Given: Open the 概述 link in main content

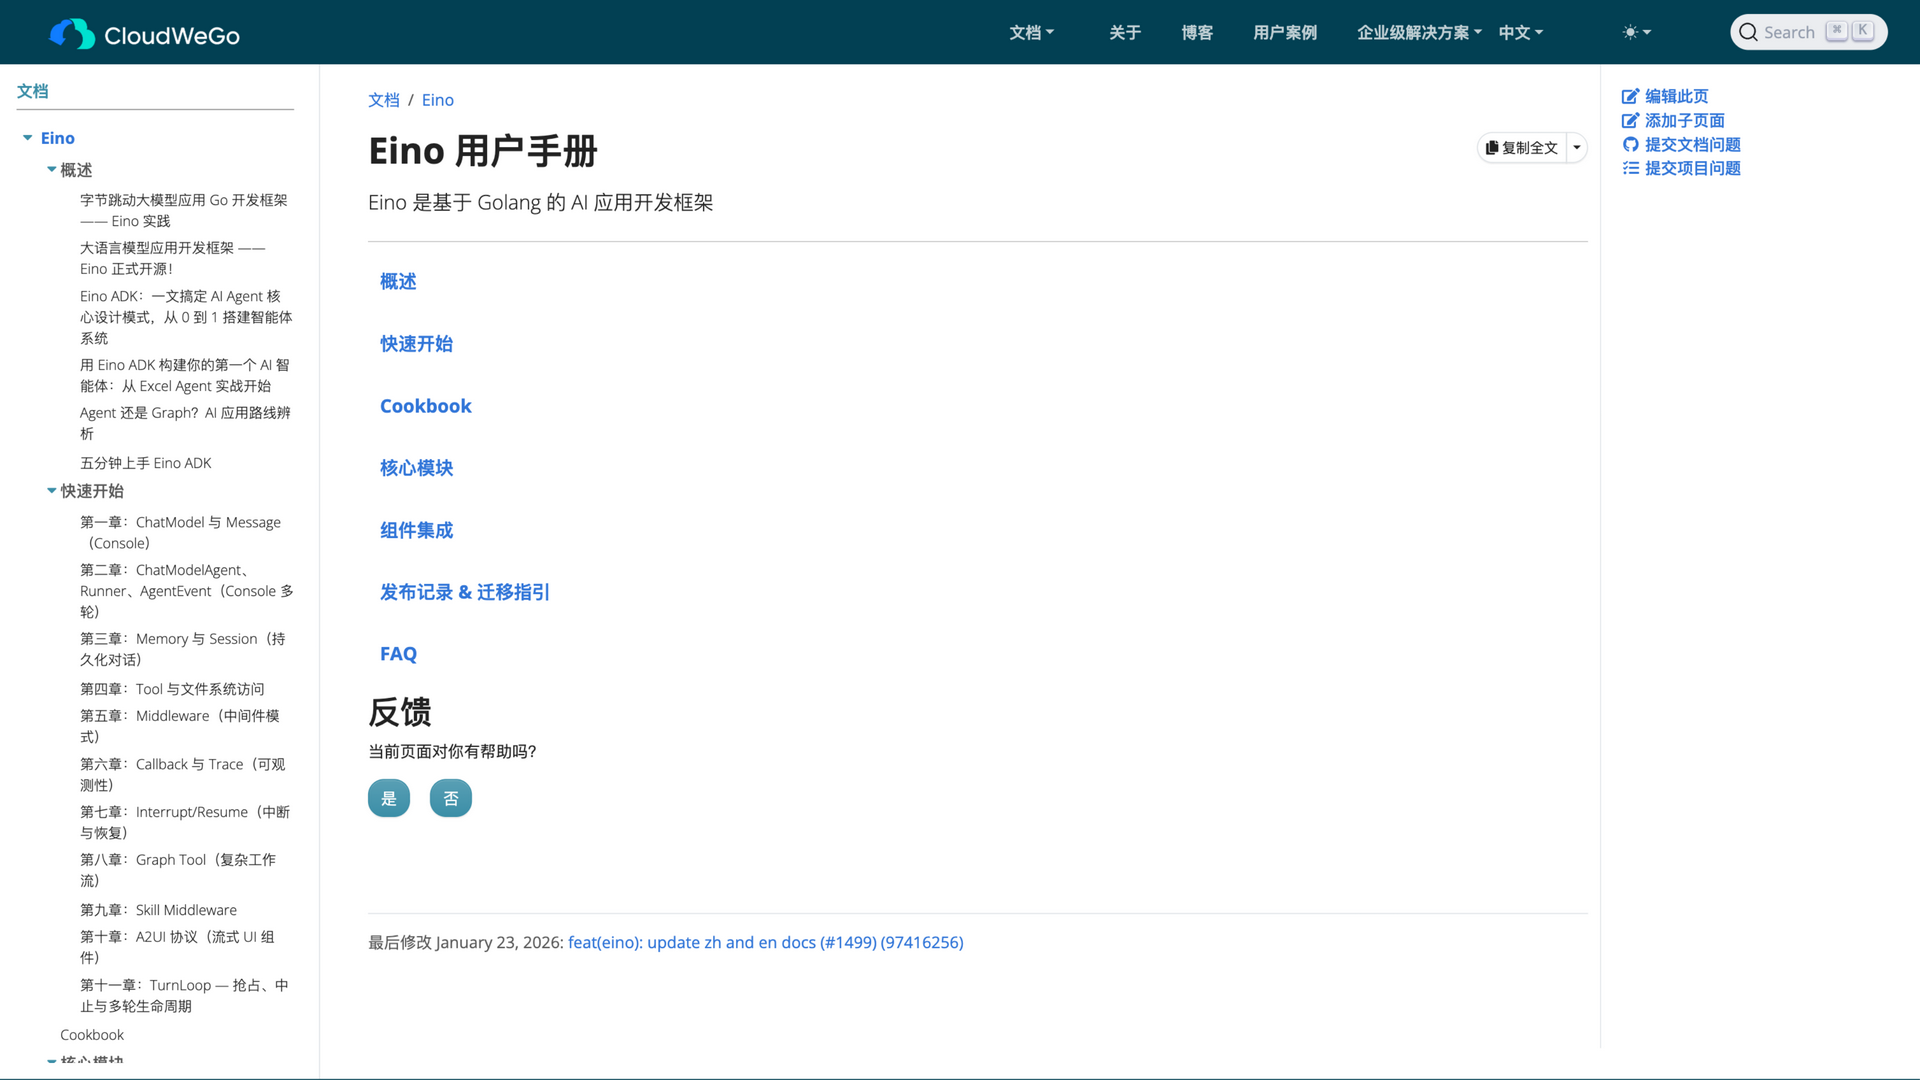Looking at the screenshot, I should click(x=398, y=282).
